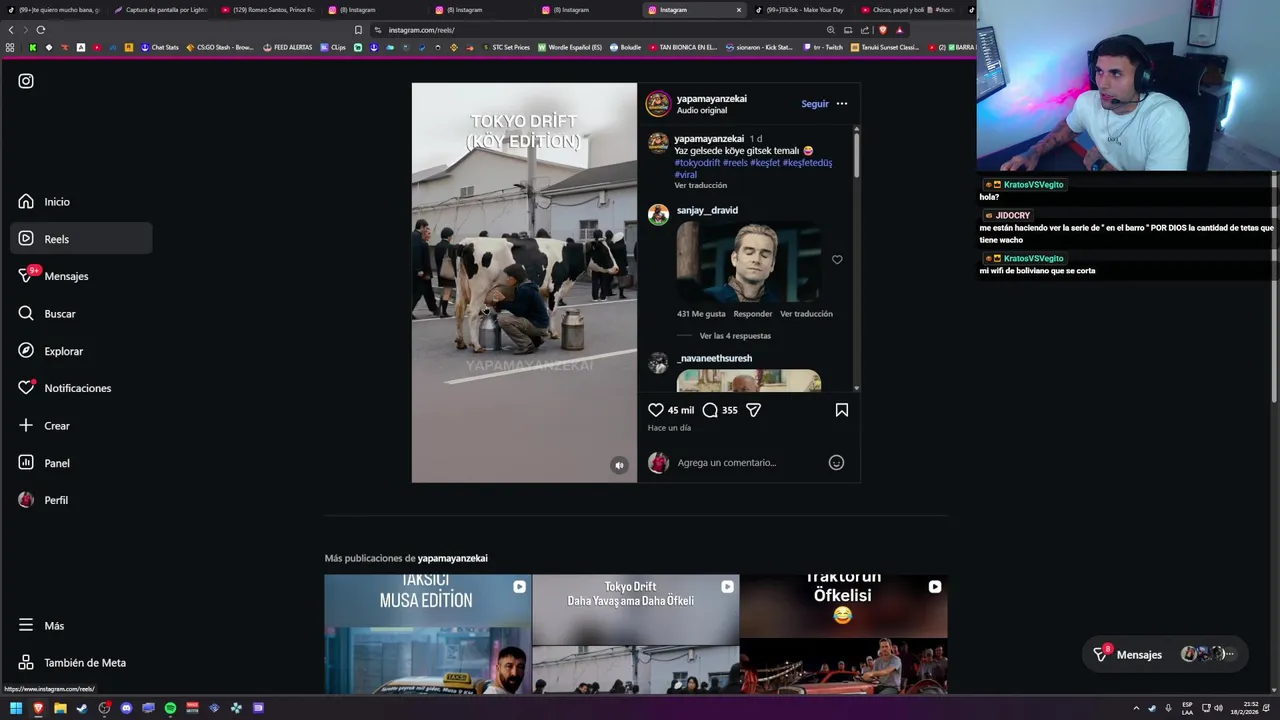
Task: Open post options three-dot menu
Action: (842, 104)
